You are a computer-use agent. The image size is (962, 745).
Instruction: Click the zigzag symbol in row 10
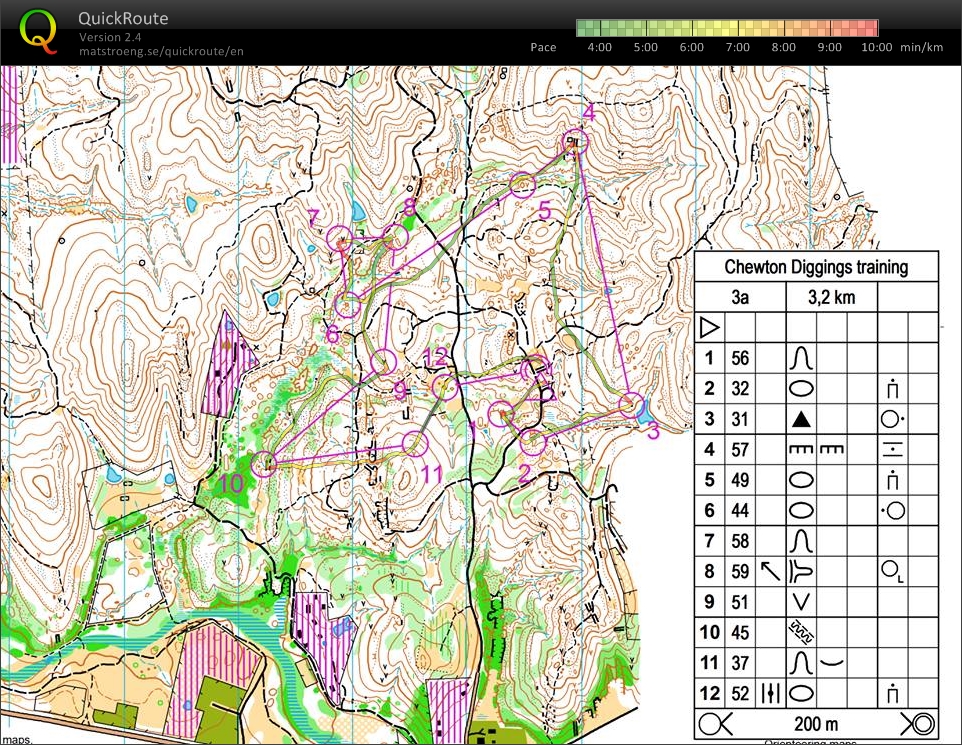tap(801, 632)
